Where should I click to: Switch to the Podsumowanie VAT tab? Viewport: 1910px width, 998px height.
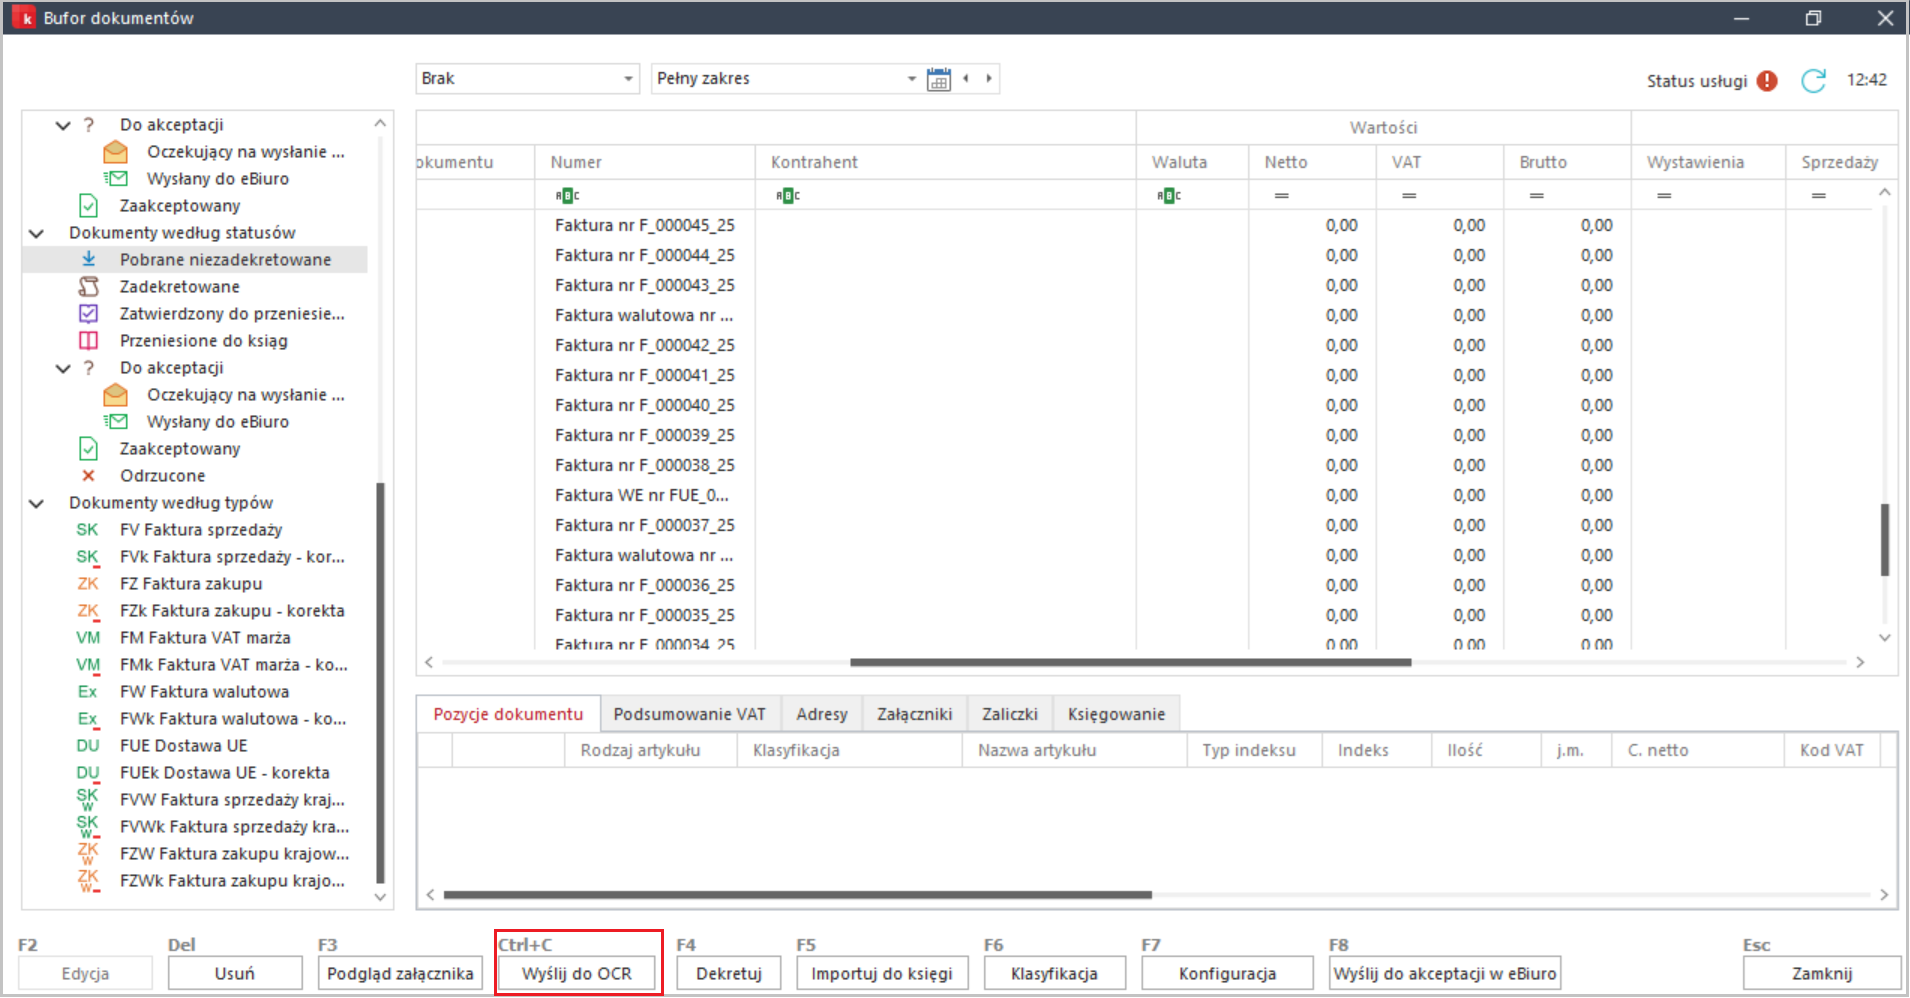(x=689, y=713)
